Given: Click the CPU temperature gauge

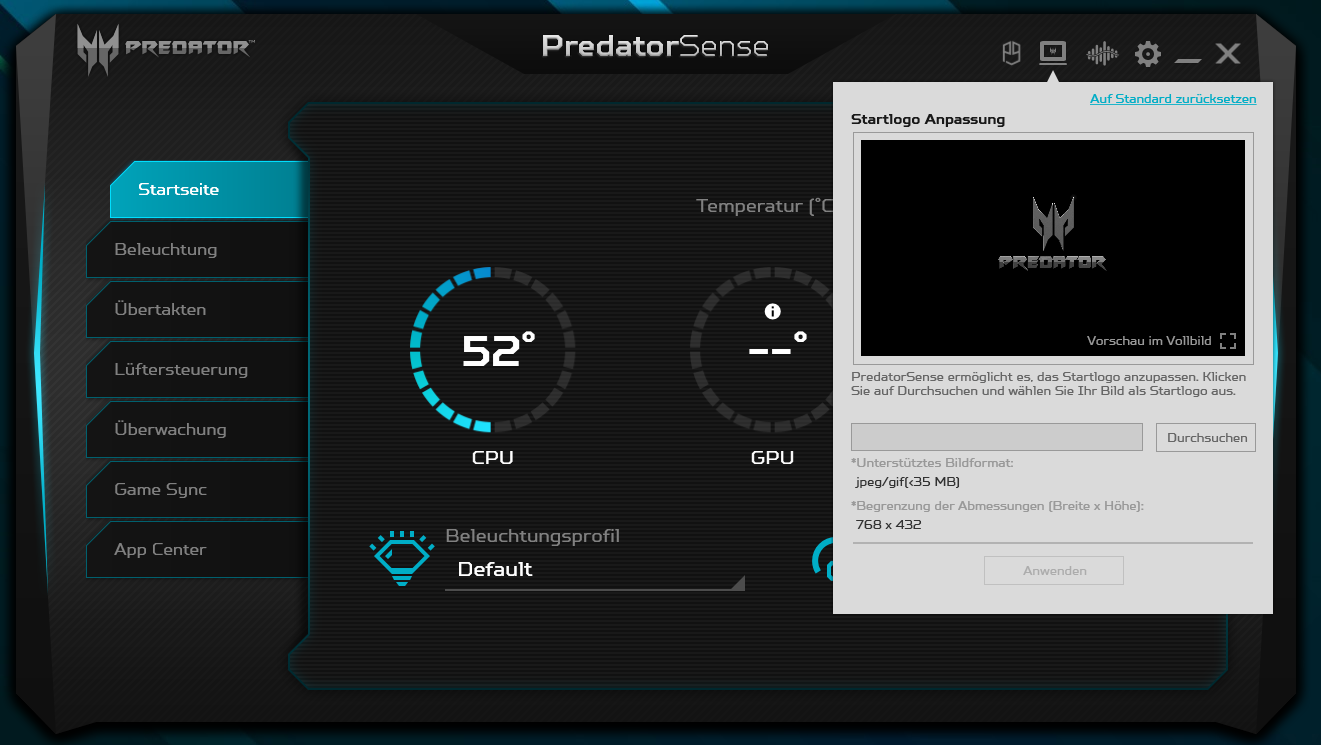Looking at the screenshot, I should [493, 349].
